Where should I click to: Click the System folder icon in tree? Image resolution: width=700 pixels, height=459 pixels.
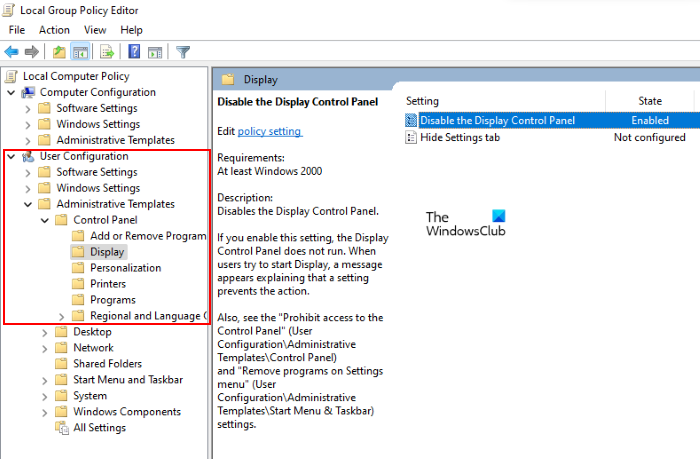(x=61, y=396)
